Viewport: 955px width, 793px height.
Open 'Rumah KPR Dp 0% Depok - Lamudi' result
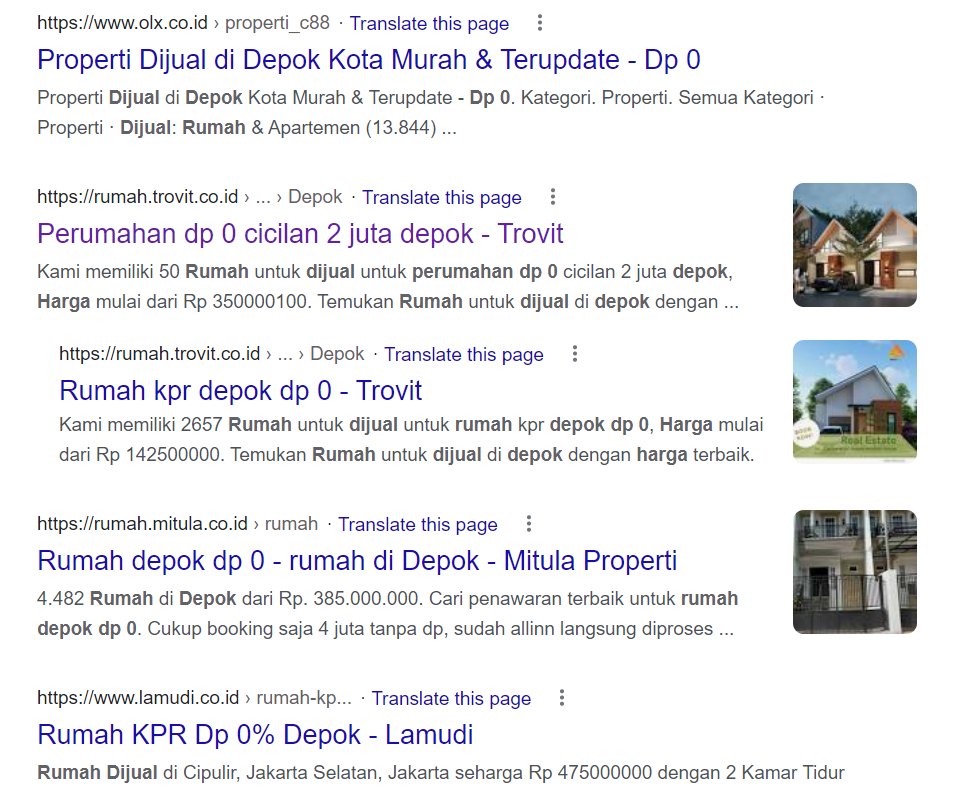(255, 735)
